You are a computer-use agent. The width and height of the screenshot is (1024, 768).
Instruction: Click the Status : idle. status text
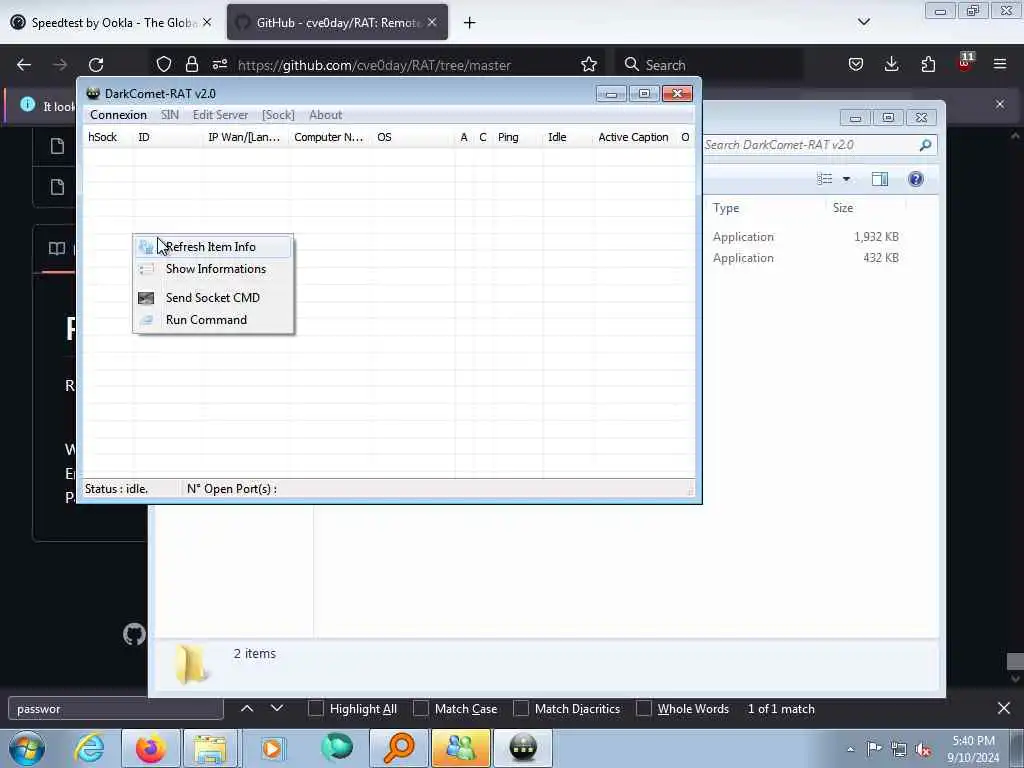pyautogui.click(x=116, y=489)
